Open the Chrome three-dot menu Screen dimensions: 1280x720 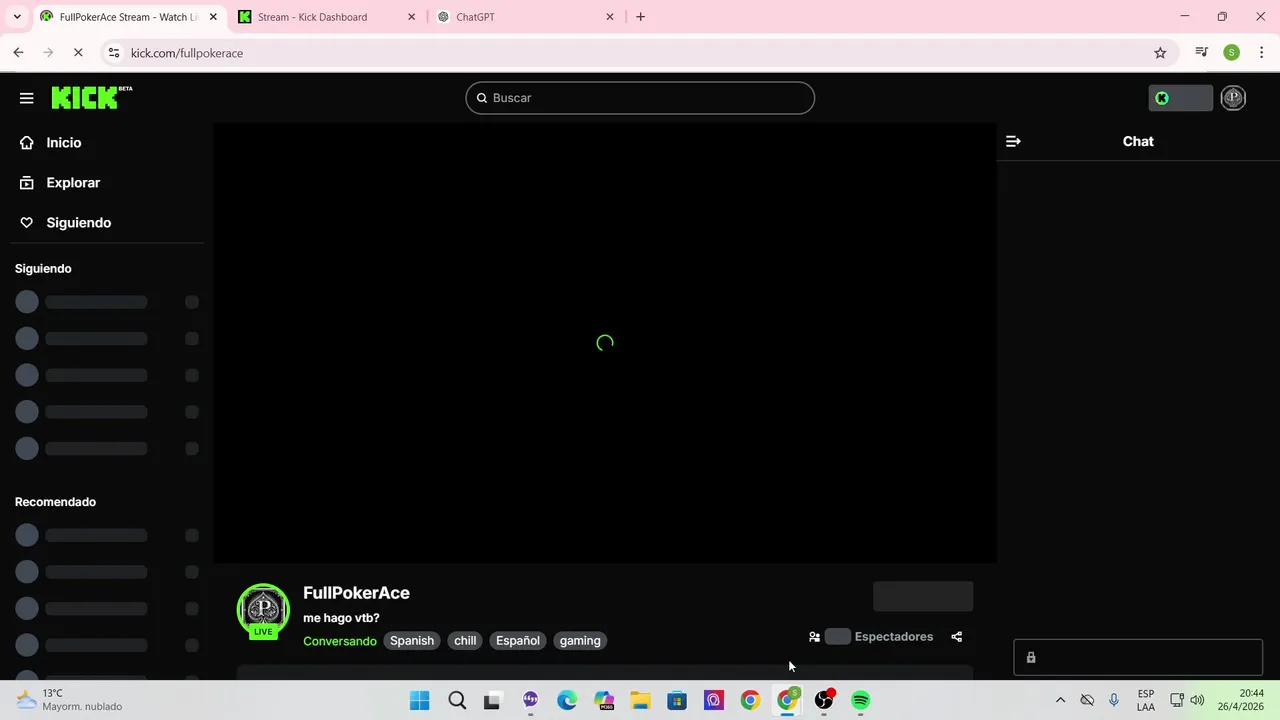1262,53
